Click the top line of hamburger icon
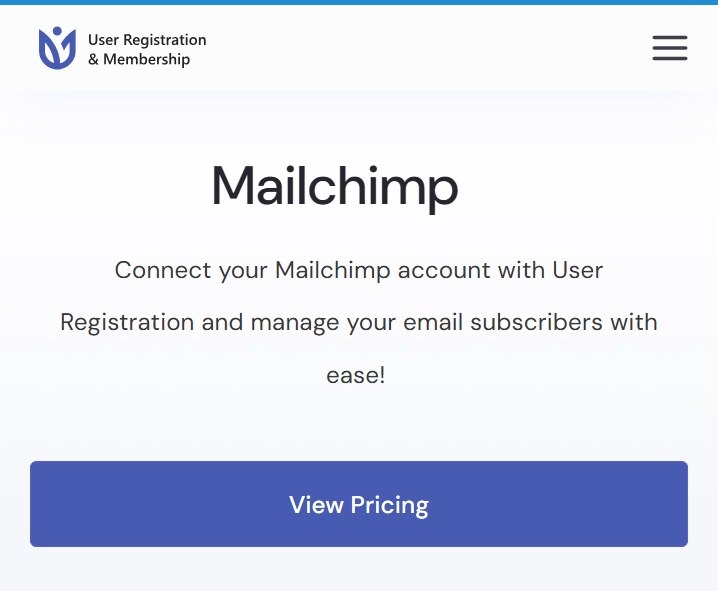Screen dimensions: 718x591 669,37
